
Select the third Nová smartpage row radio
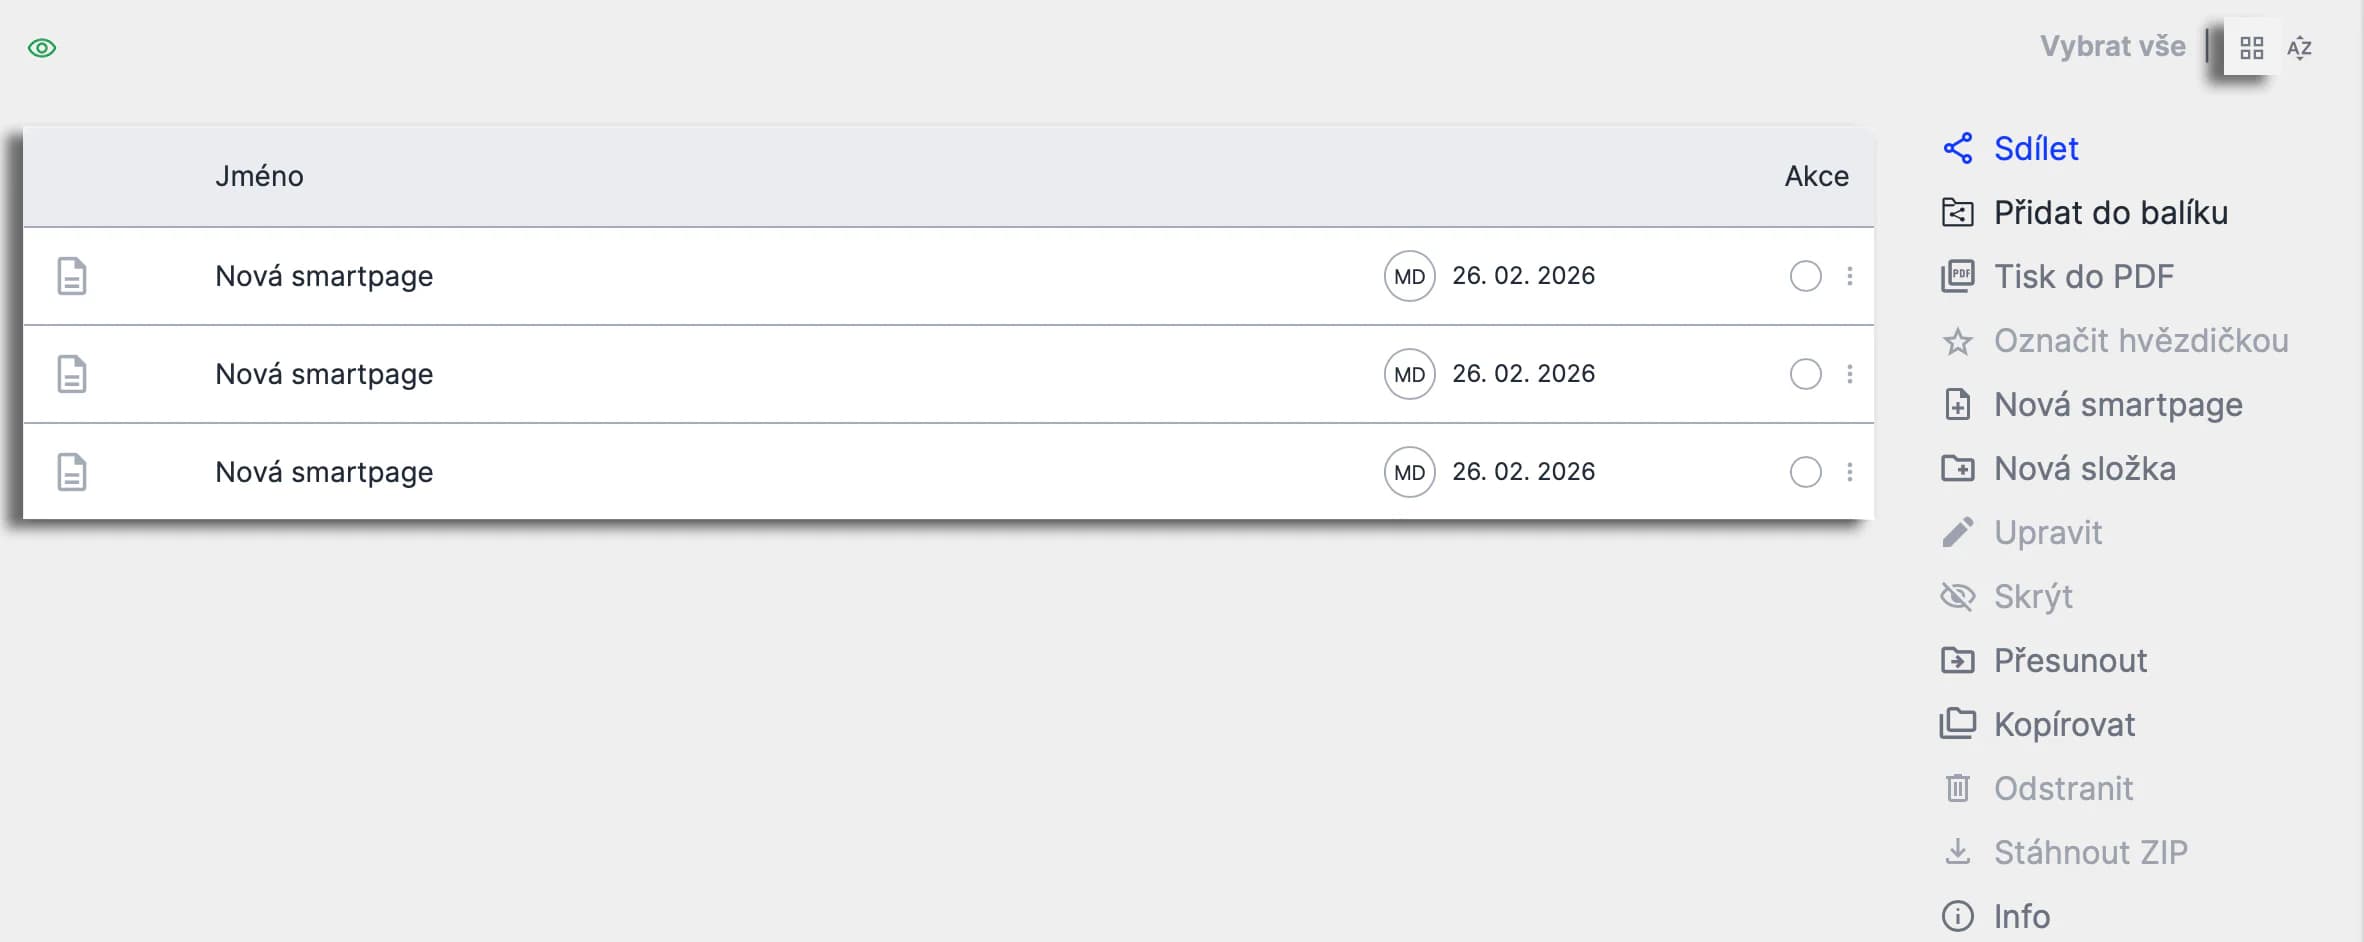(x=1805, y=472)
